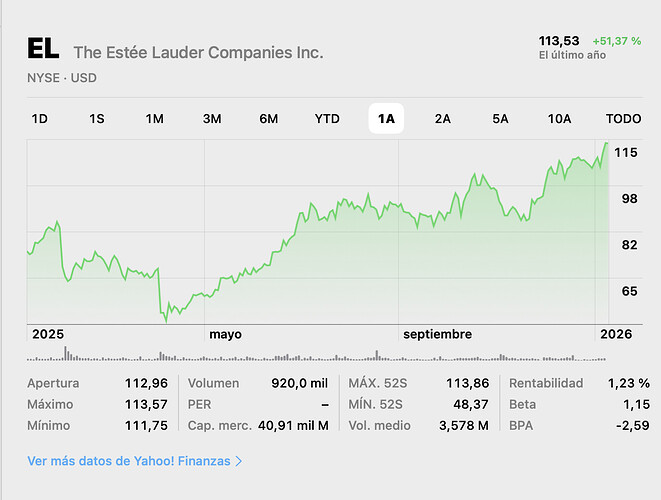Screen dimensions: 661x500
Task: Click the selected 1A range tab
Action: pyautogui.click(x=386, y=119)
